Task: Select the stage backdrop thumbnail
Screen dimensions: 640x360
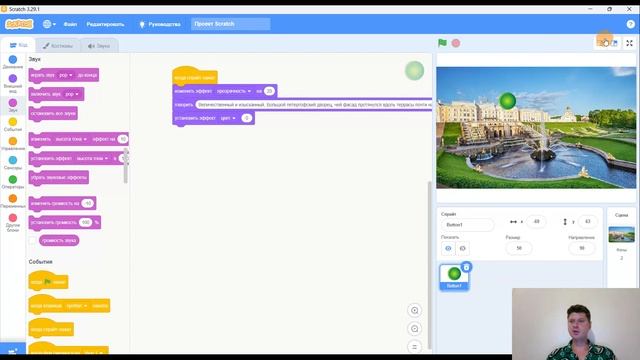Action: point(621,234)
